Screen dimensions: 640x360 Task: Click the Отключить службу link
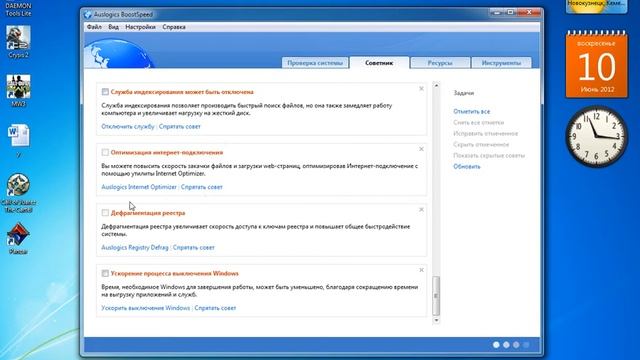(x=128, y=127)
